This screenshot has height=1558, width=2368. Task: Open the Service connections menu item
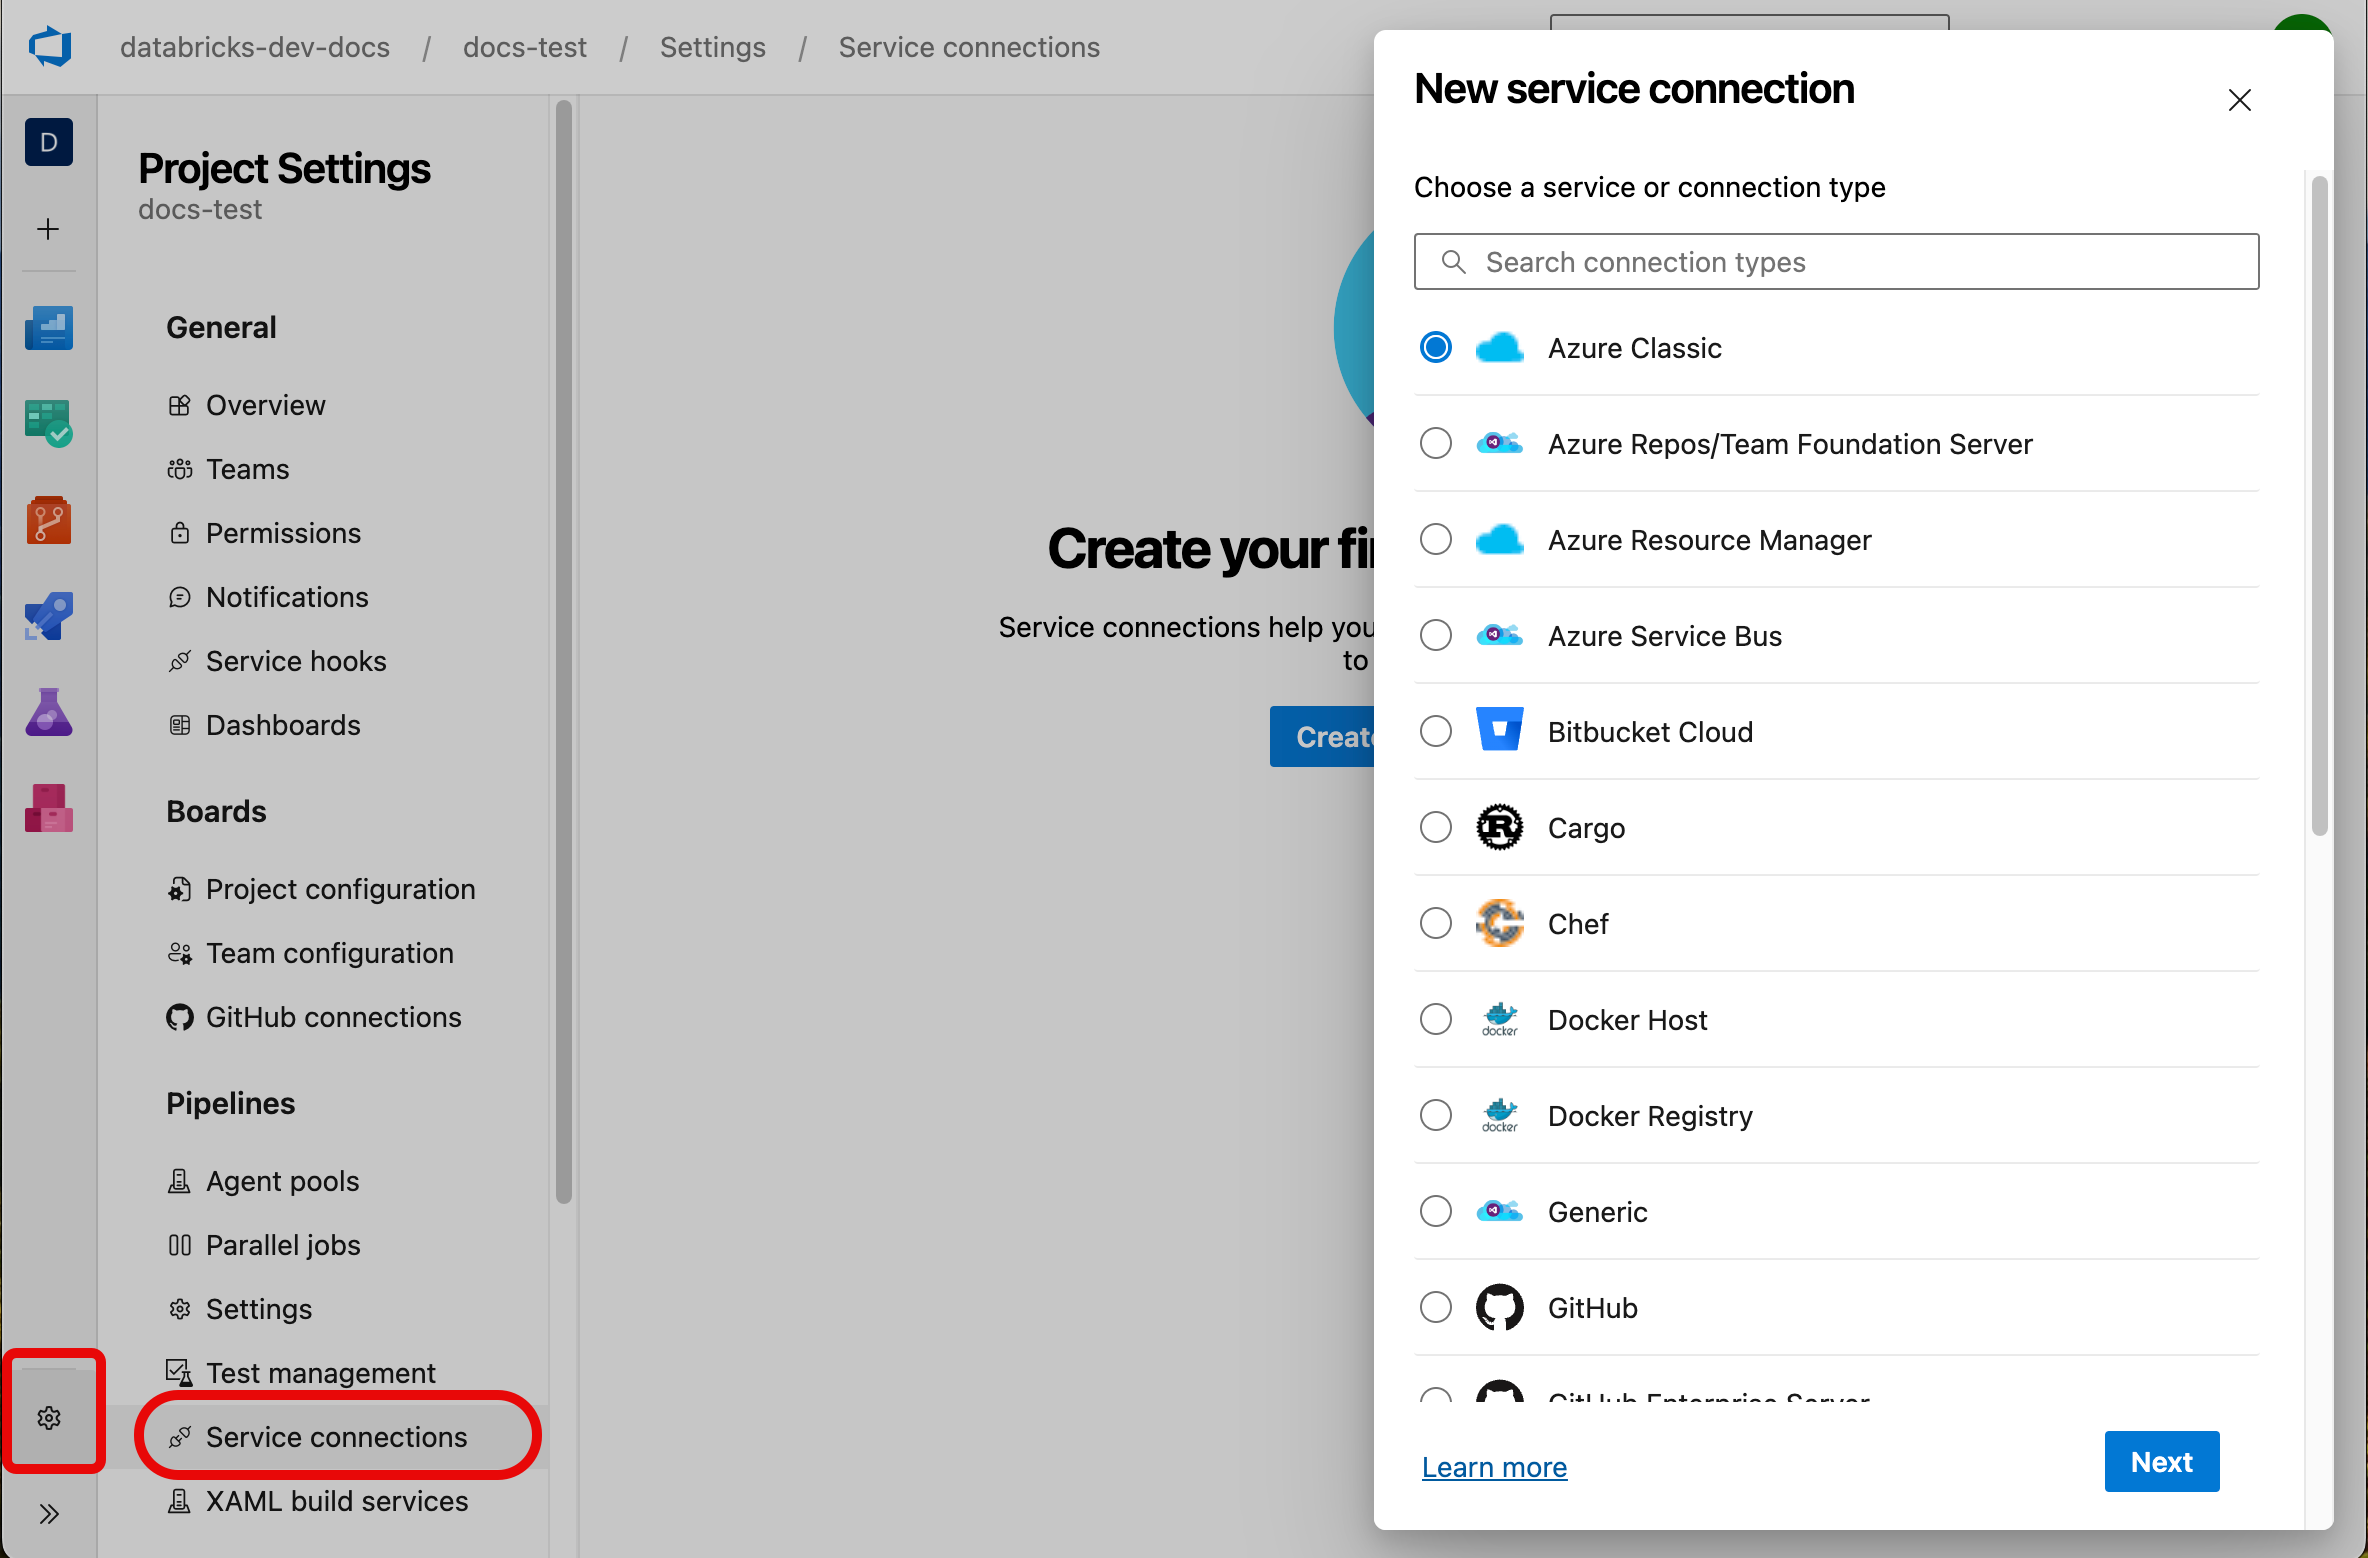[336, 1436]
